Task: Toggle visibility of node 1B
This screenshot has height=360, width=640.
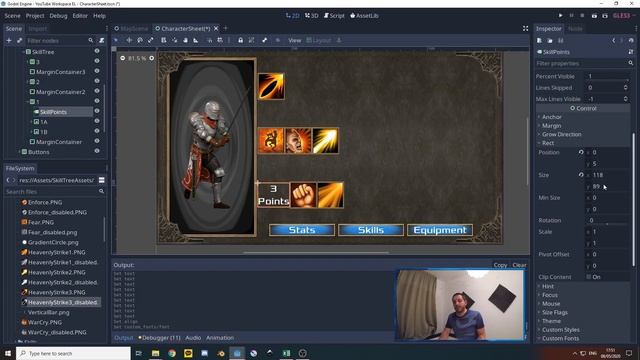Action: 97,131
